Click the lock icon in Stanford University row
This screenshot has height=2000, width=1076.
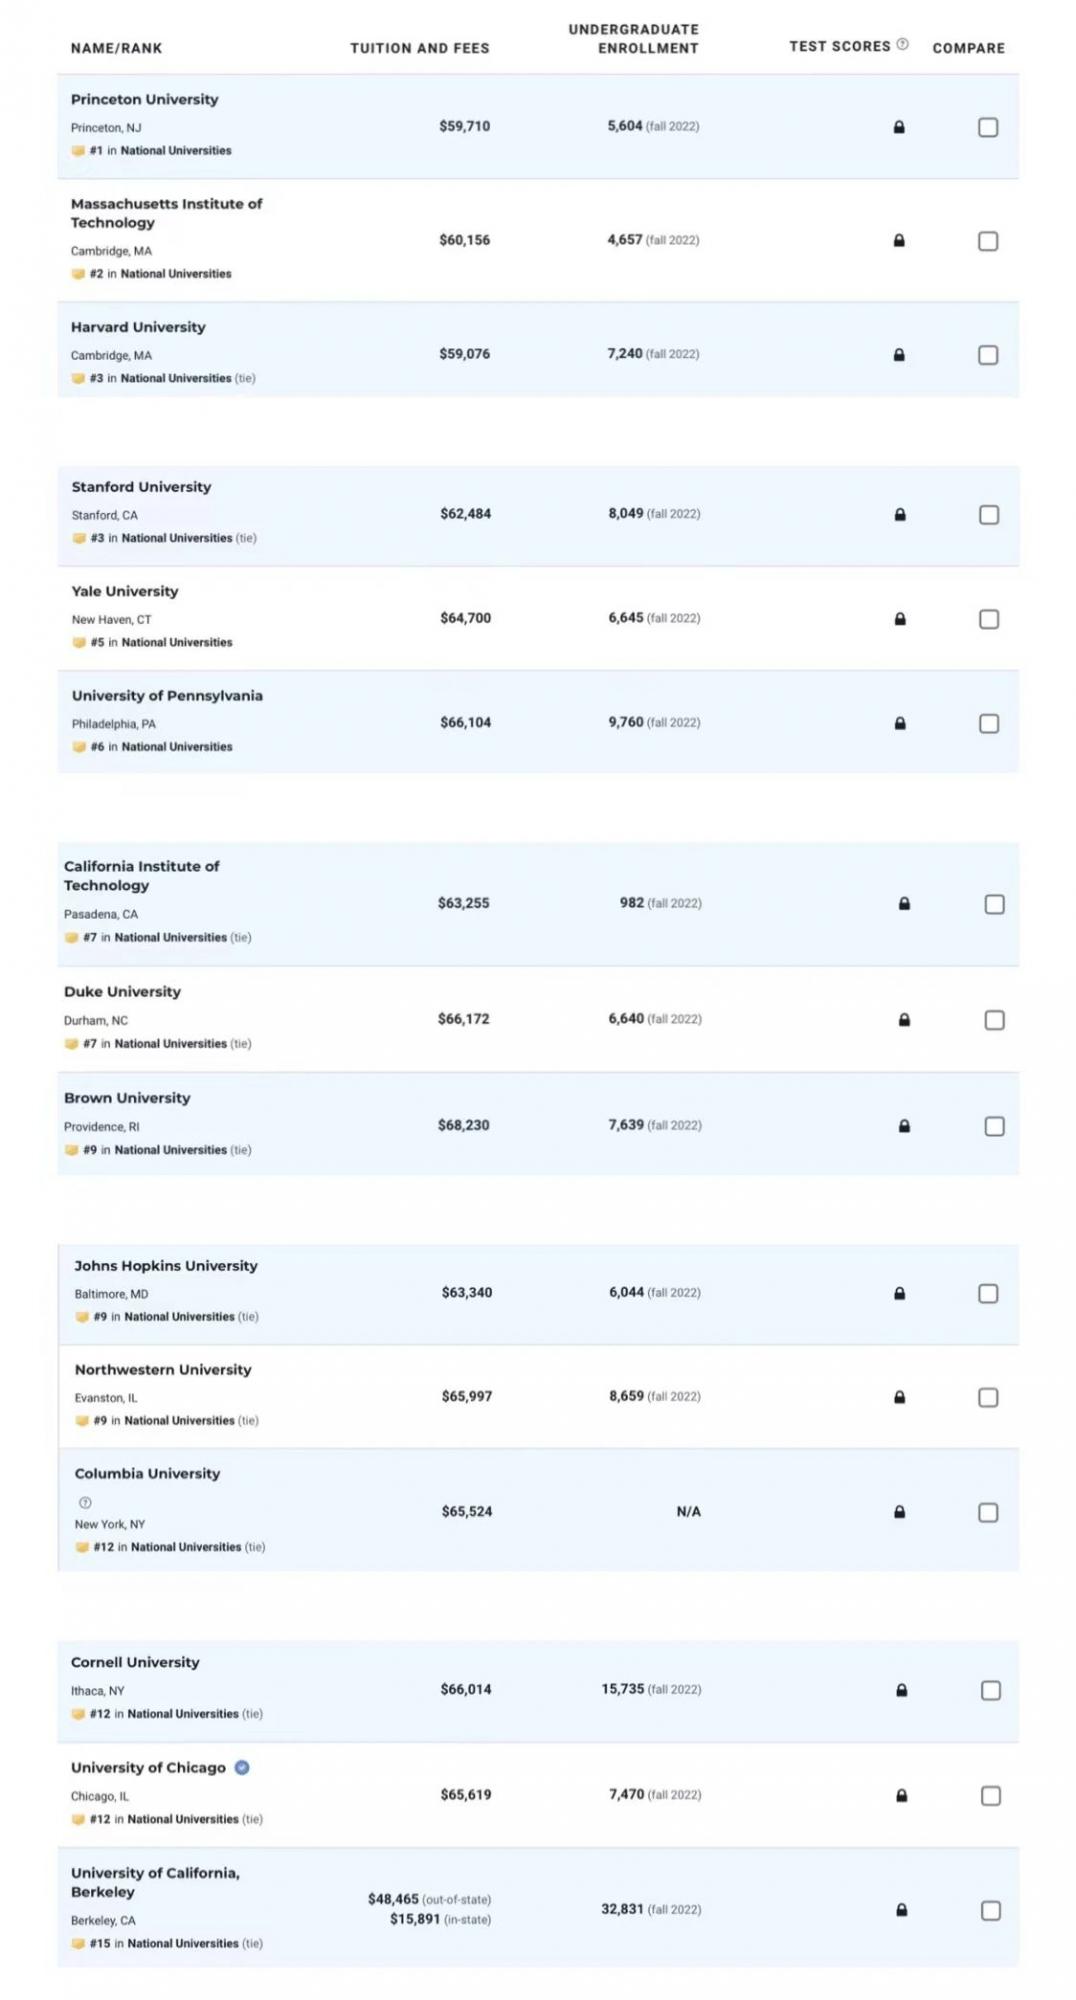(x=899, y=514)
